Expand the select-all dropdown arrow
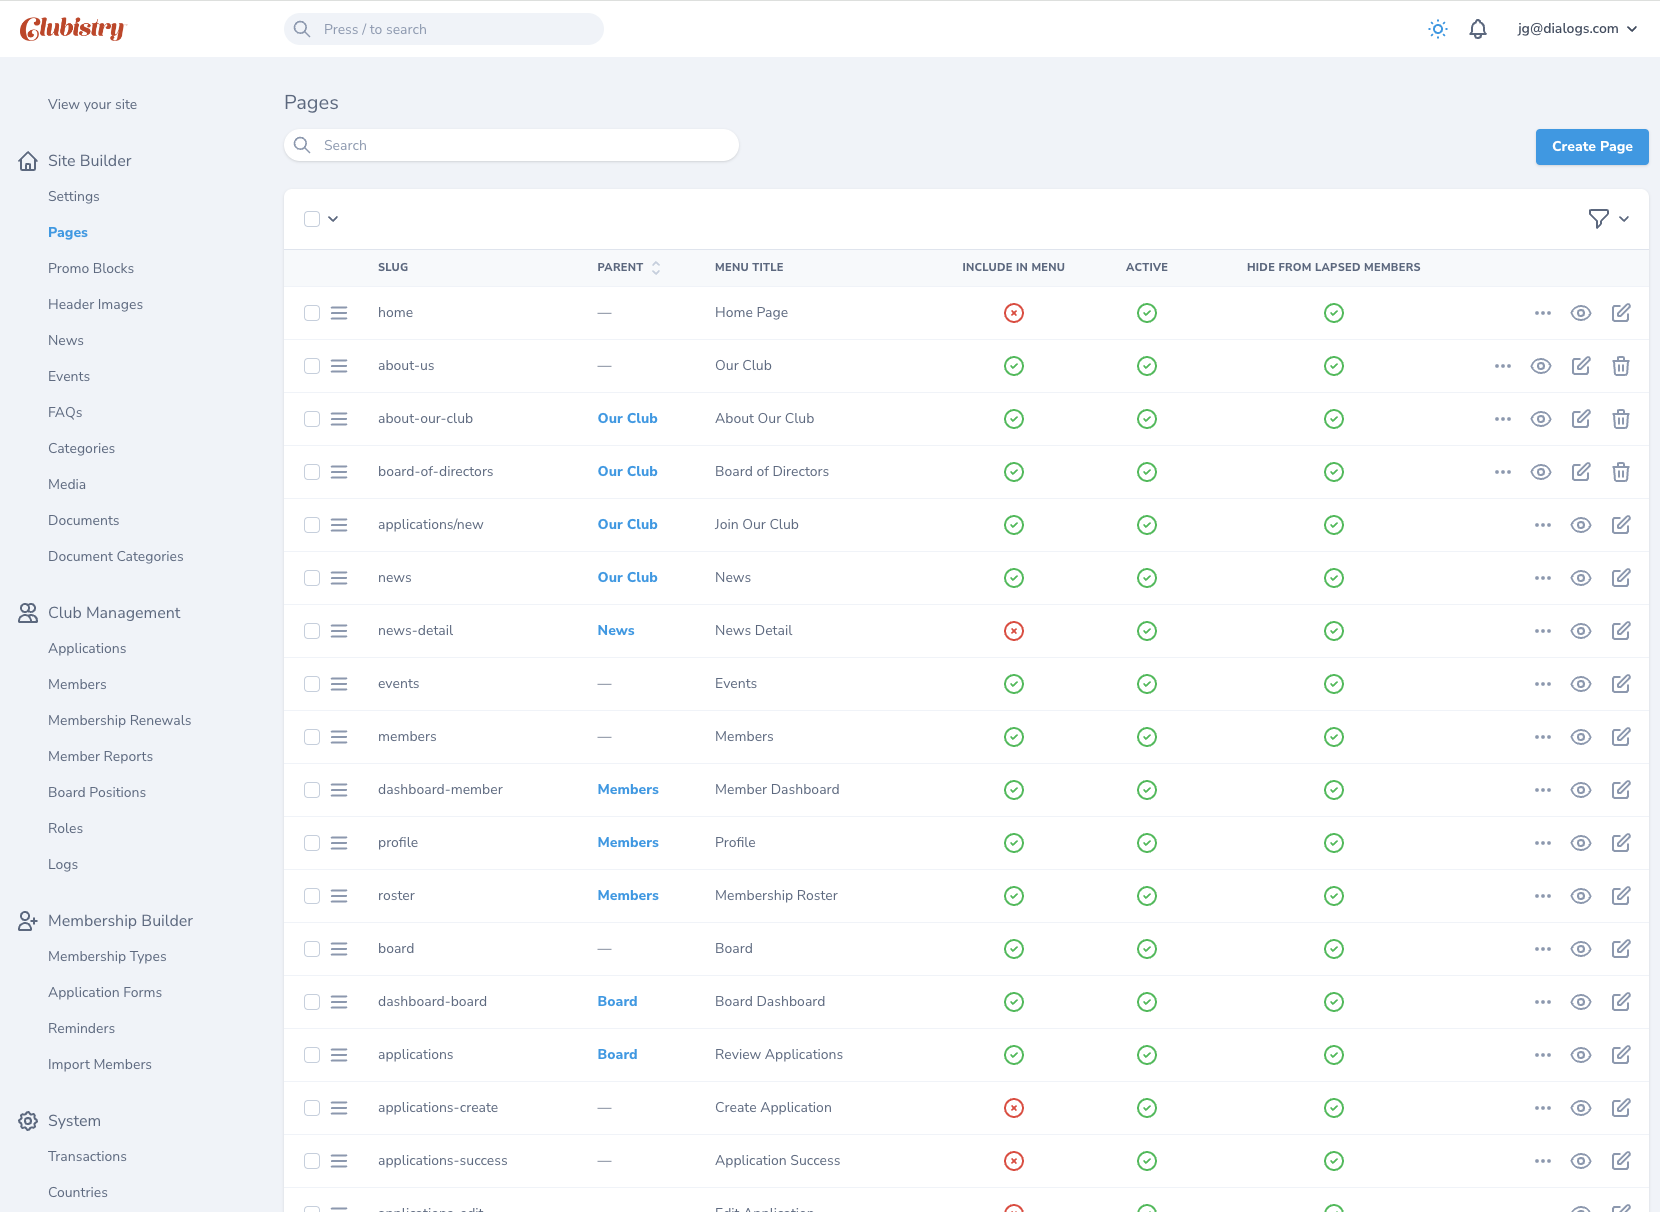1660x1212 pixels. [333, 219]
